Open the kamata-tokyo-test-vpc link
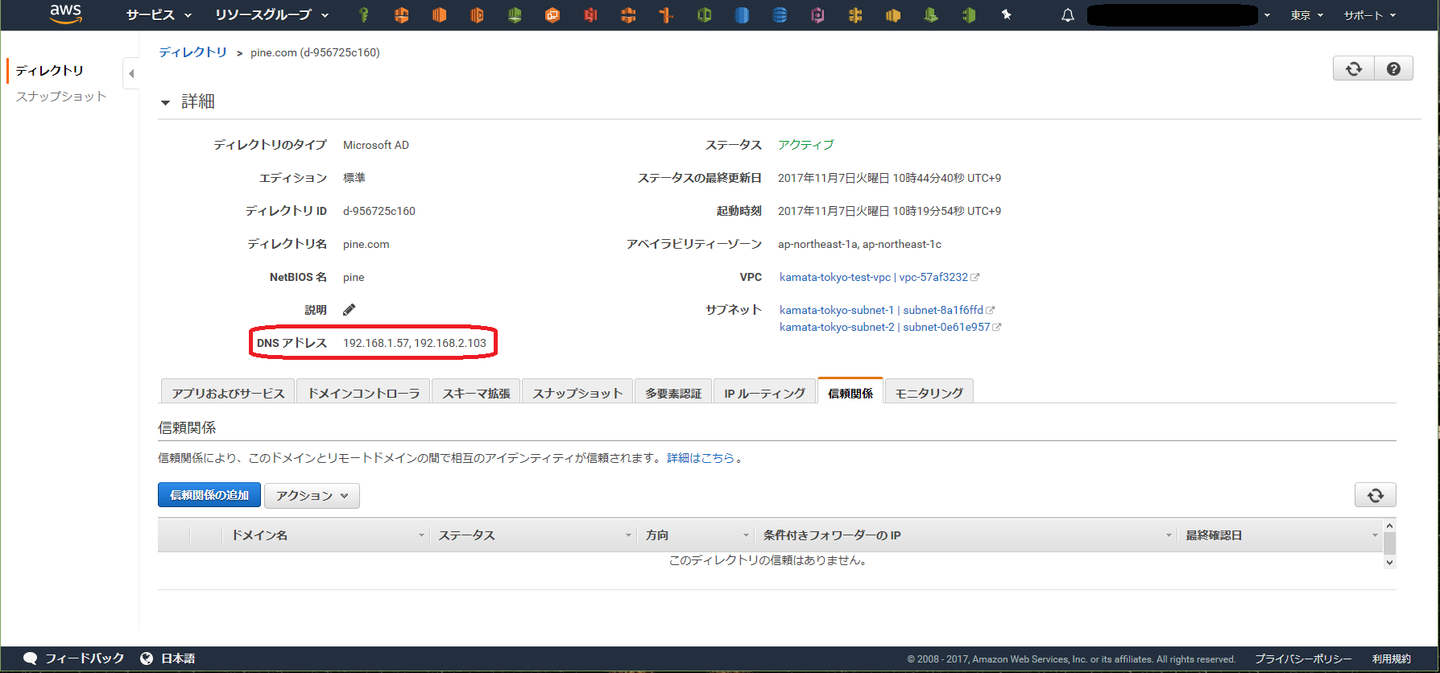This screenshot has height=673, width=1440. click(x=835, y=277)
